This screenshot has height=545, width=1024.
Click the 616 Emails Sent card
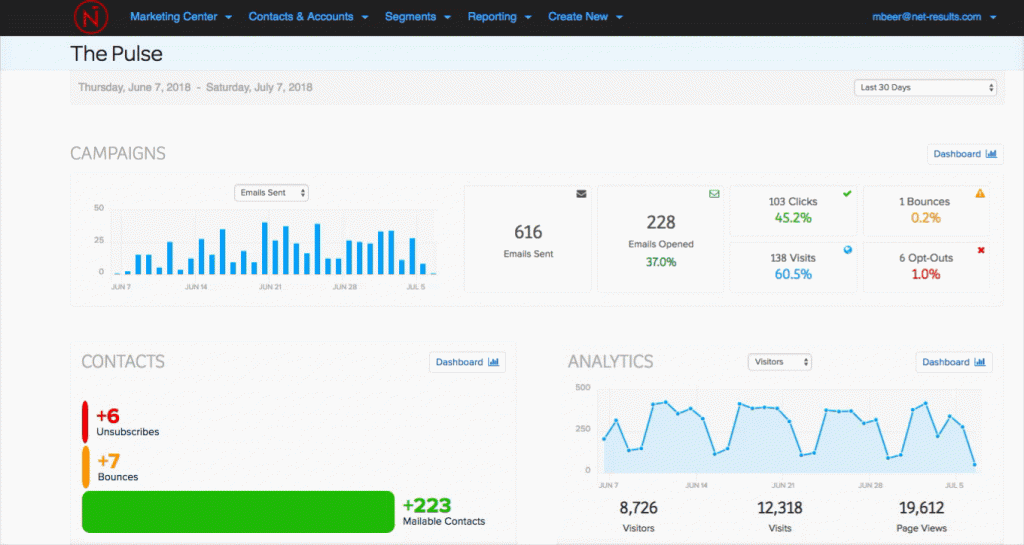pos(528,239)
